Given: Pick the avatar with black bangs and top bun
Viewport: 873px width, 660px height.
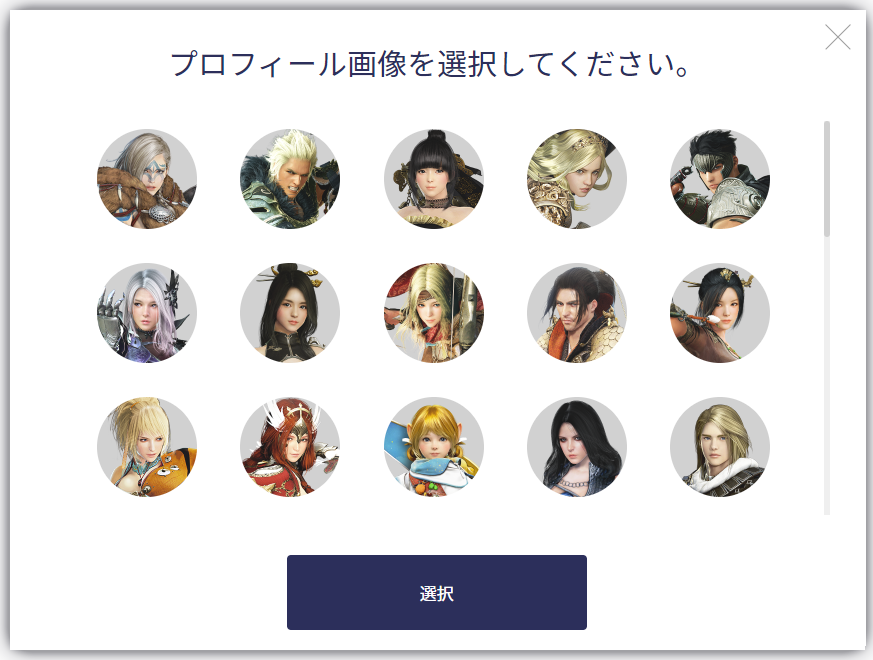Looking at the screenshot, I should [x=434, y=179].
